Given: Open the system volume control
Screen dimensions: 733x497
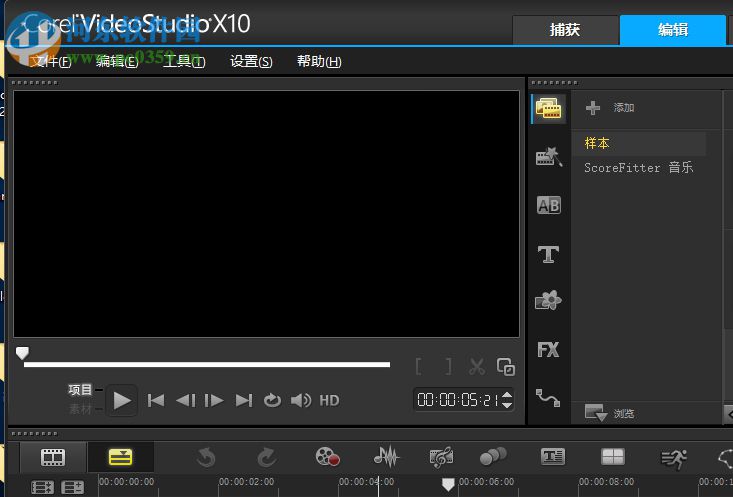Looking at the screenshot, I should (301, 401).
